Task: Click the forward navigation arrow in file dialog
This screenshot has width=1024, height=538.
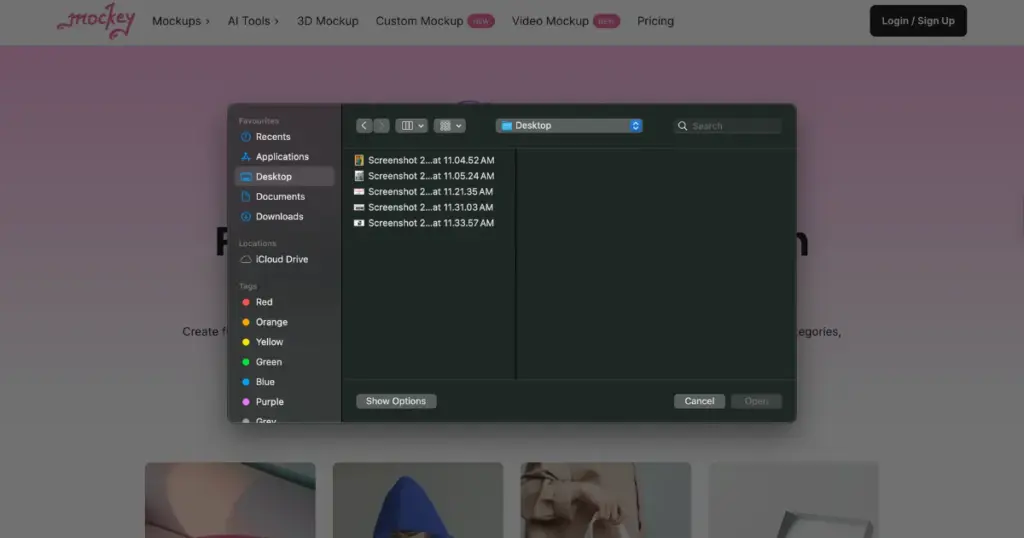Action: pyautogui.click(x=381, y=126)
